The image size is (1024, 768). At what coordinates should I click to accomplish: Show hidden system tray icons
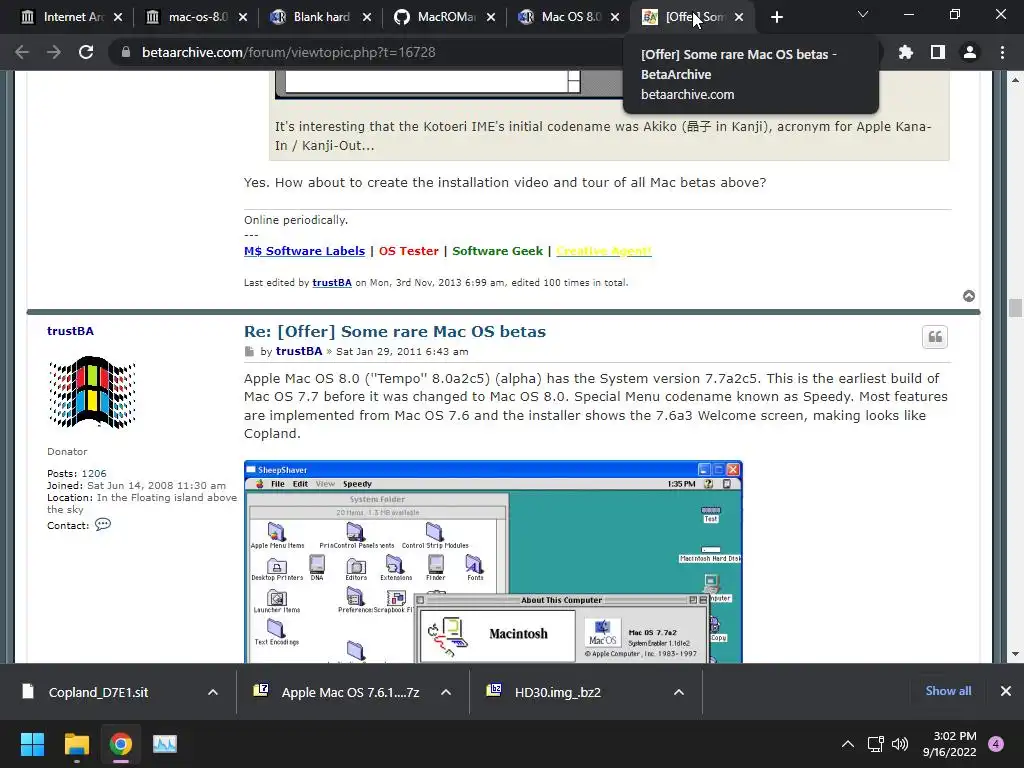(x=848, y=744)
